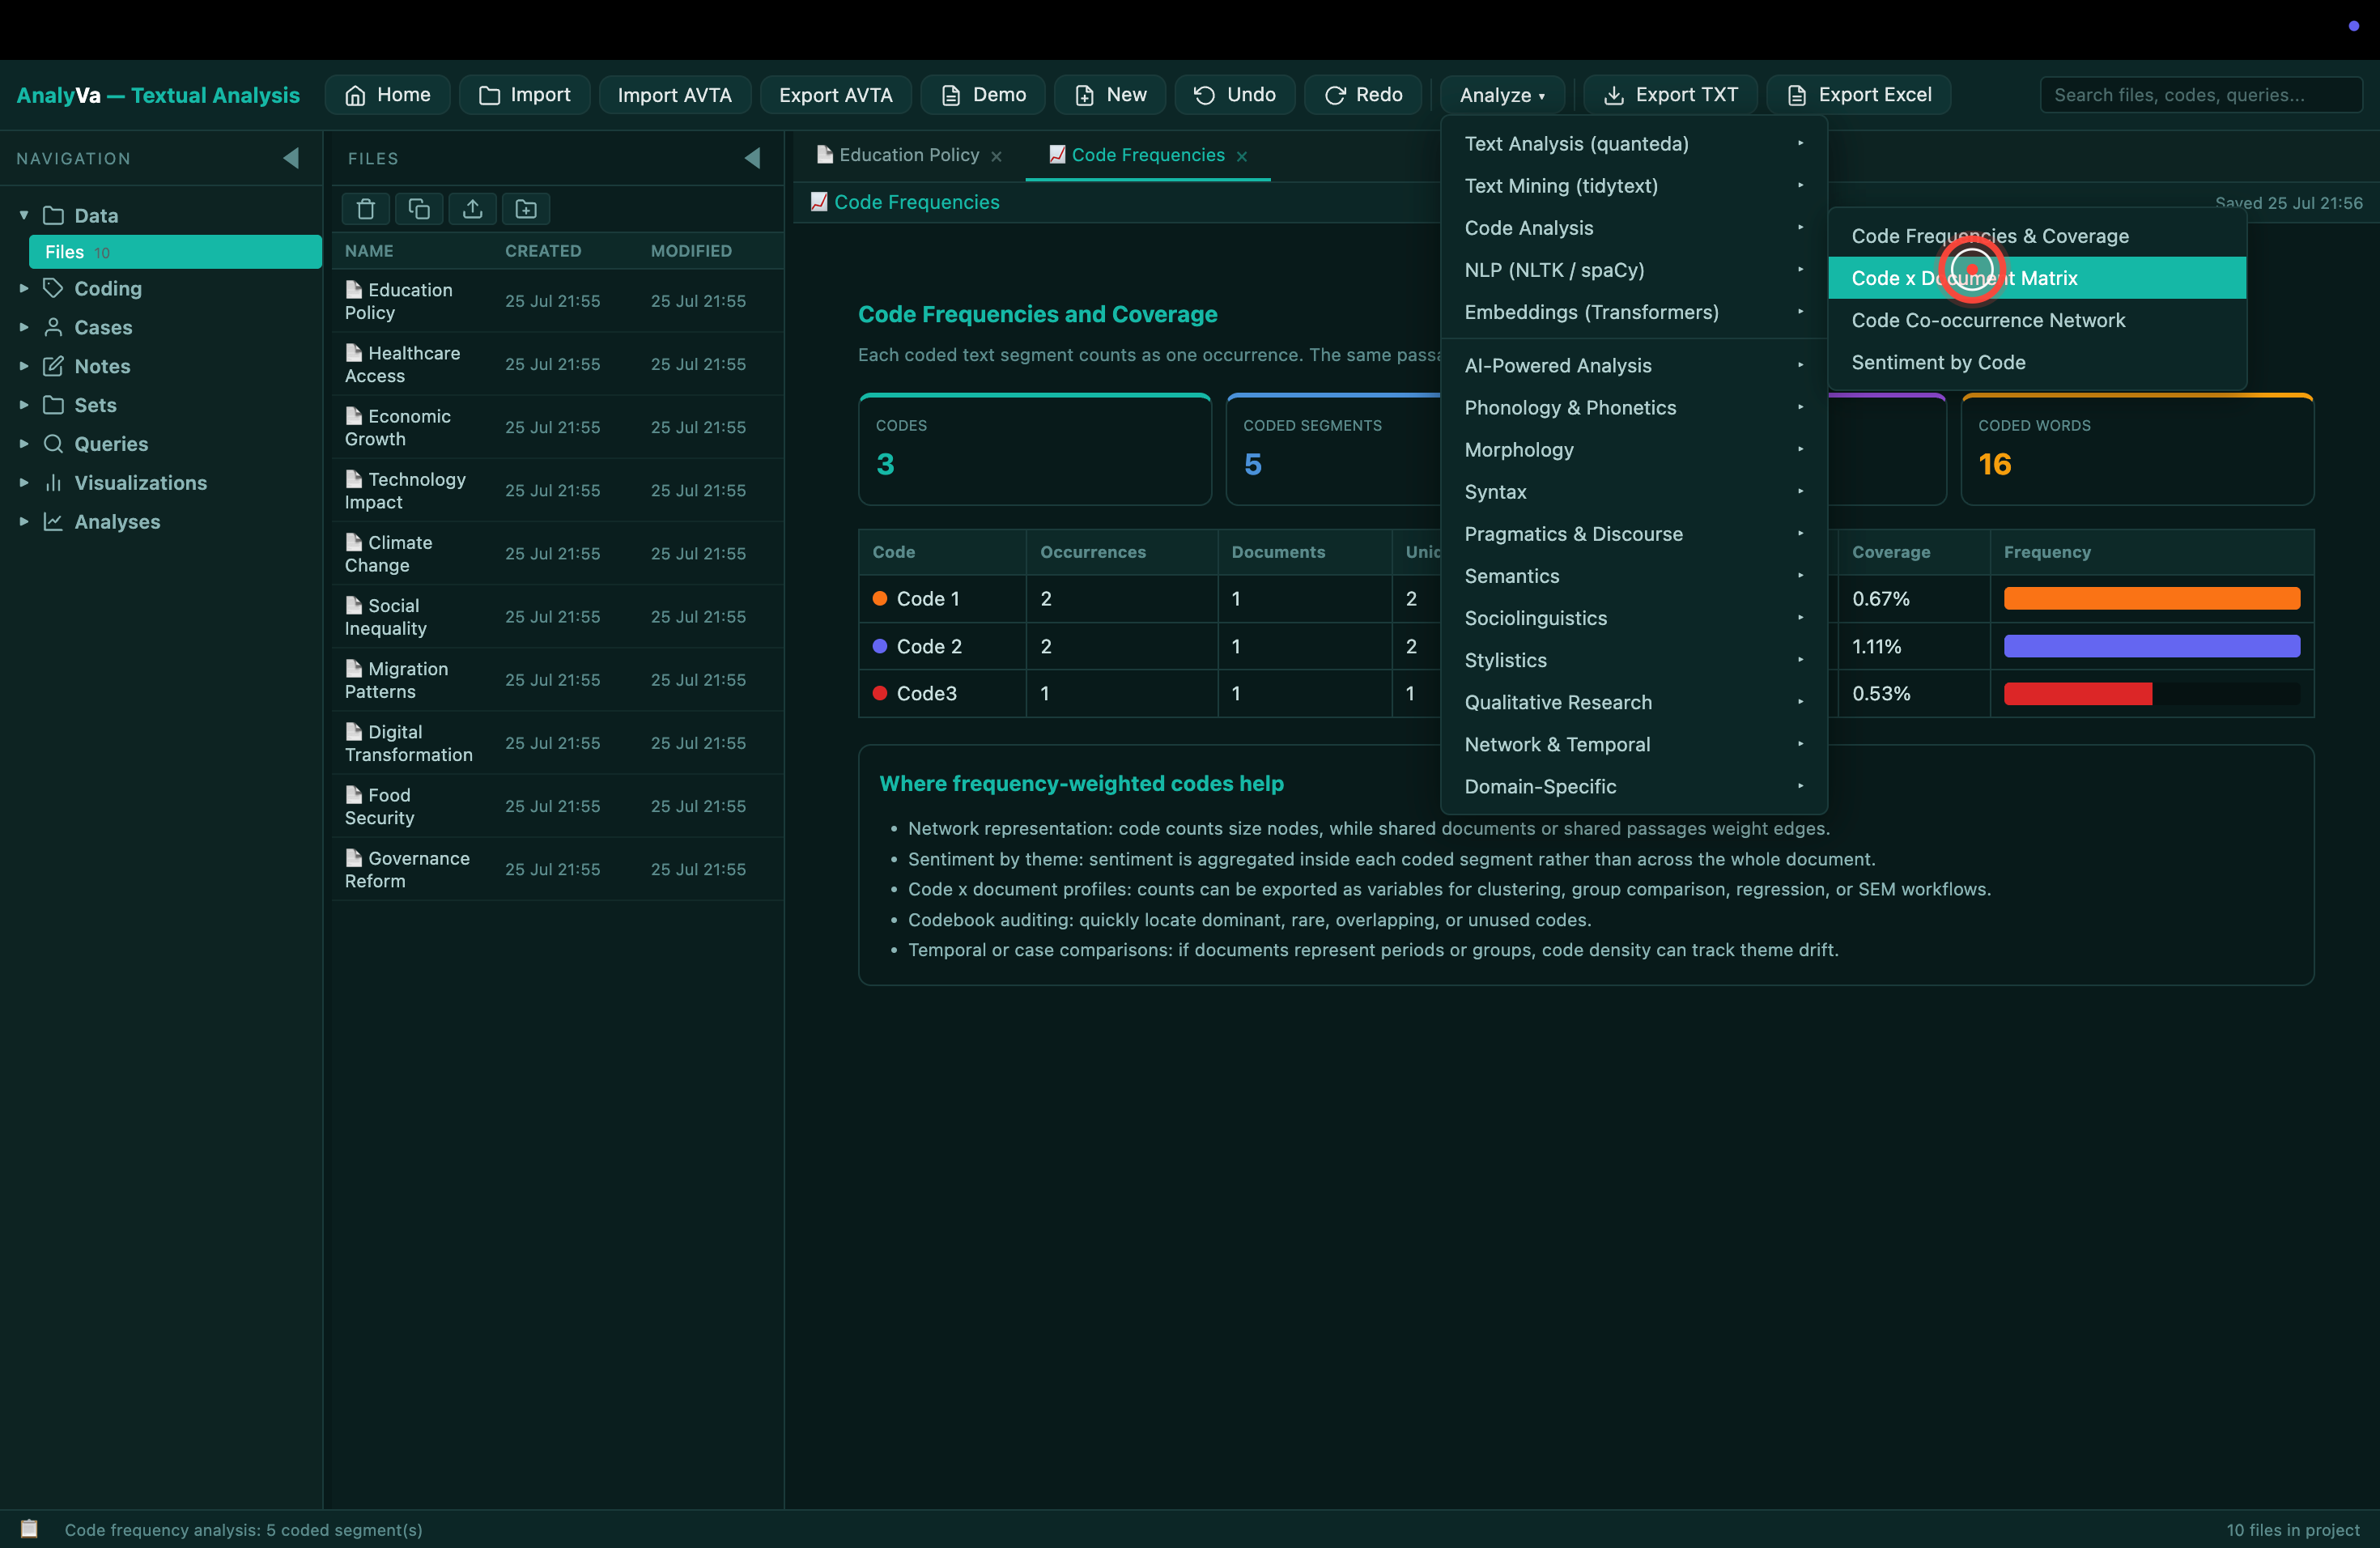Click the Redo toolbar button

[x=1363, y=95]
